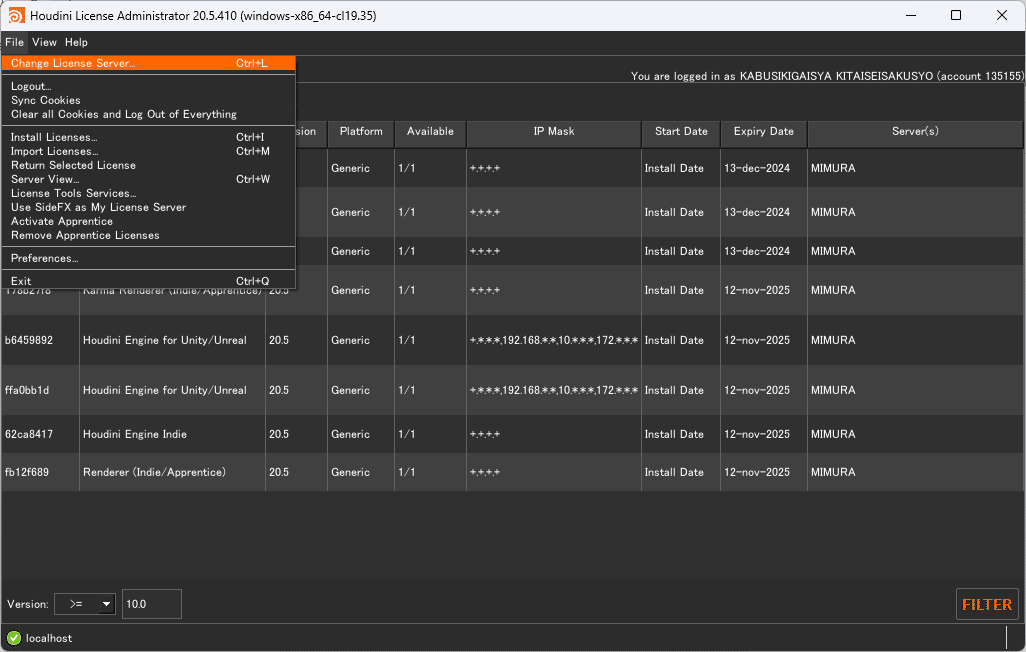Click the green localhost connection status icon
The width and height of the screenshot is (1026, 652).
pyautogui.click(x=11, y=638)
